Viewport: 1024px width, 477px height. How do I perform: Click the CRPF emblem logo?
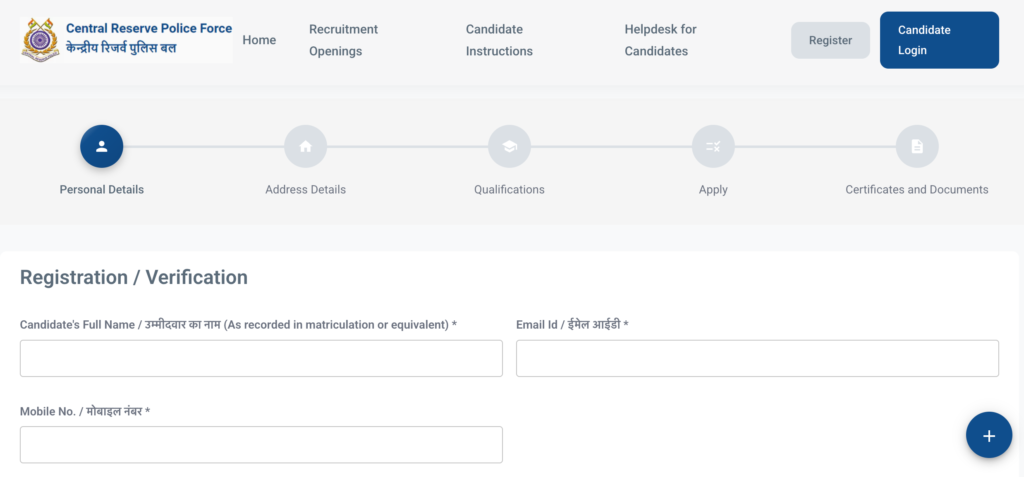coord(42,40)
